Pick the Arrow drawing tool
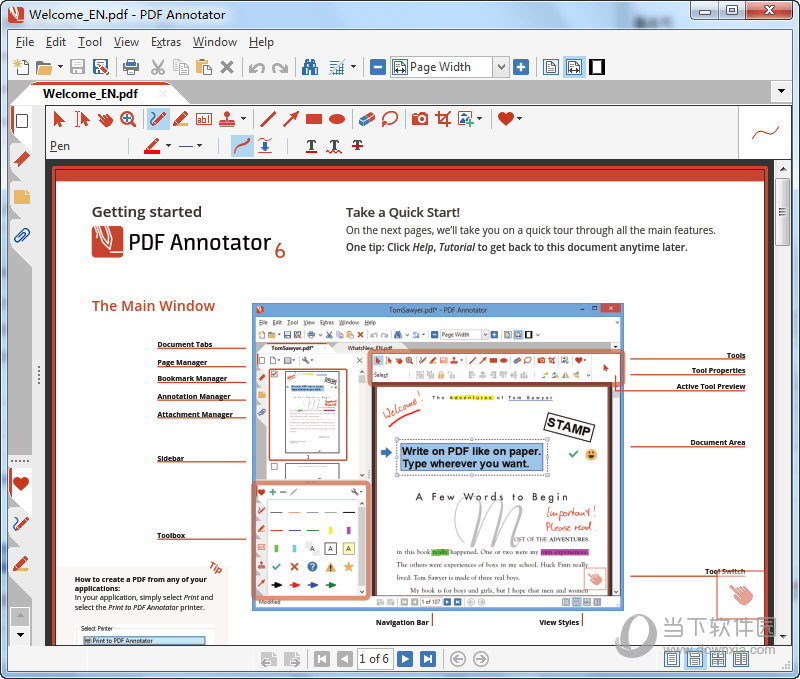Image resolution: width=800 pixels, height=679 pixels. point(291,119)
